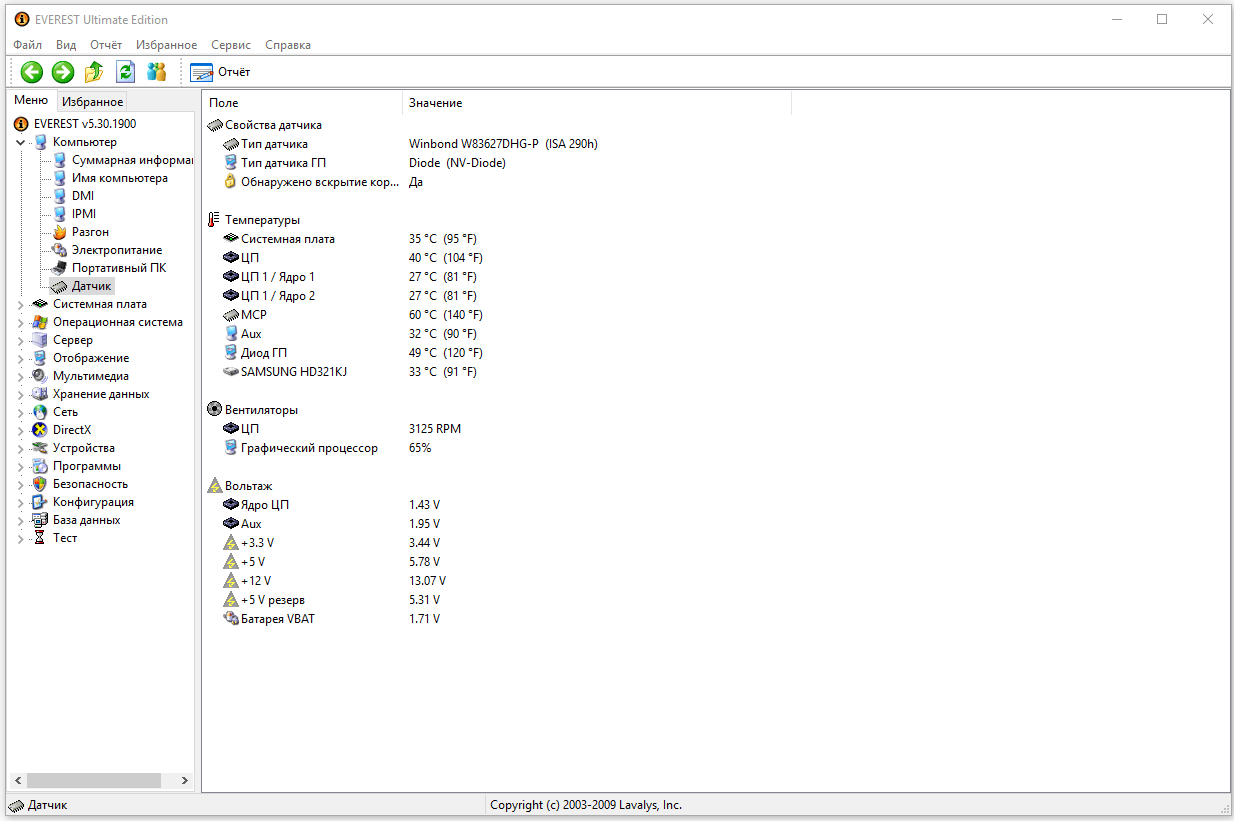Image resolution: width=1234 pixels, height=821 pixels.
Task: Open the Избранное menu in menu bar
Action: tap(167, 45)
